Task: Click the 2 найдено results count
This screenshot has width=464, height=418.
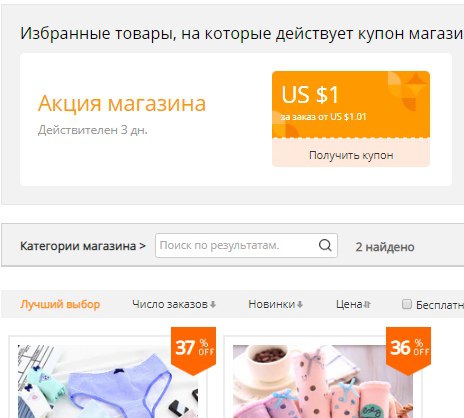Action: [385, 247]
